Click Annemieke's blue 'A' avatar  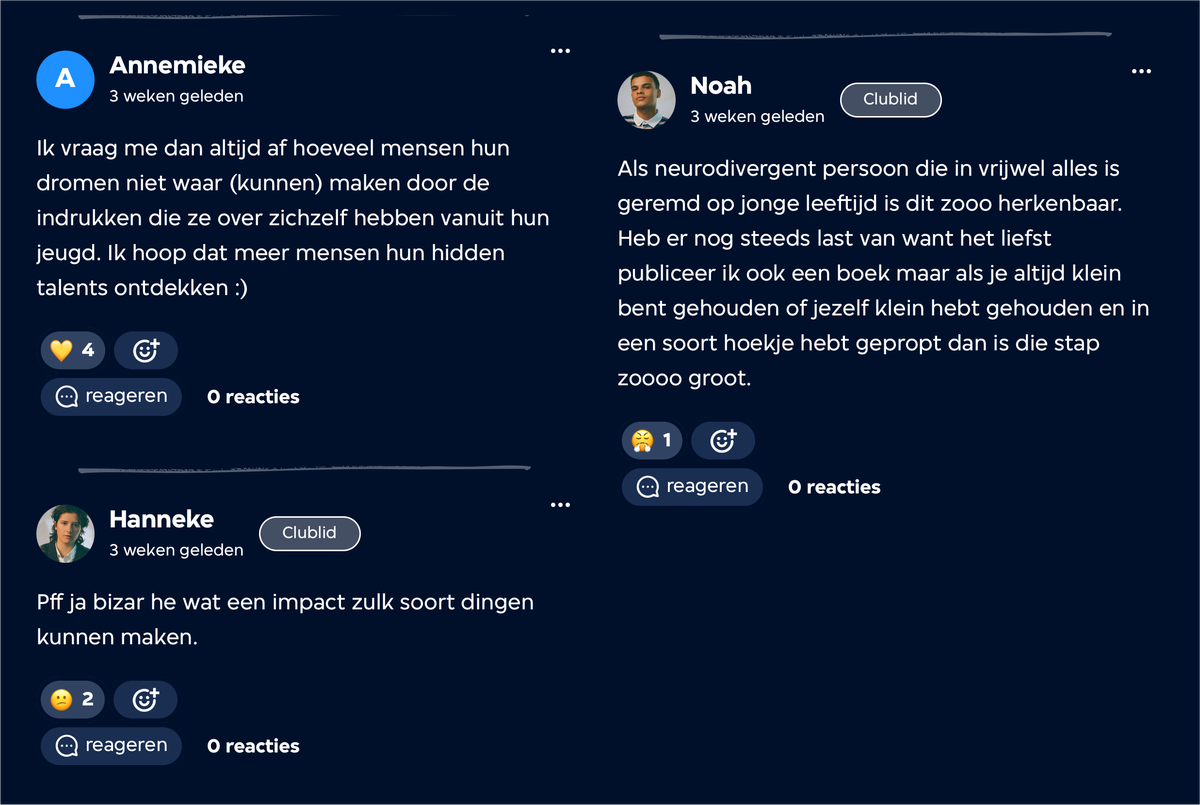65,79
